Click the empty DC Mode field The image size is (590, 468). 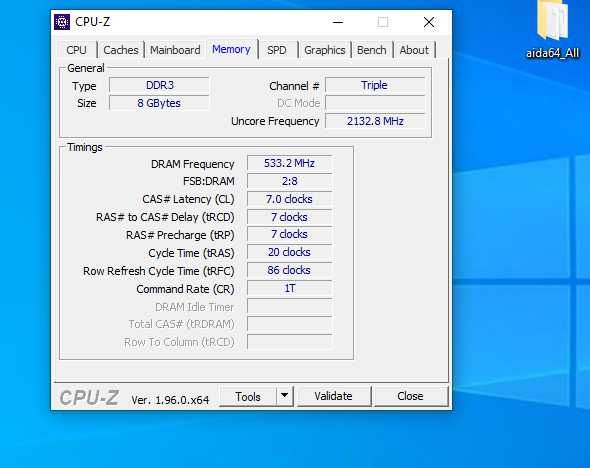click(x=375, y=103)
